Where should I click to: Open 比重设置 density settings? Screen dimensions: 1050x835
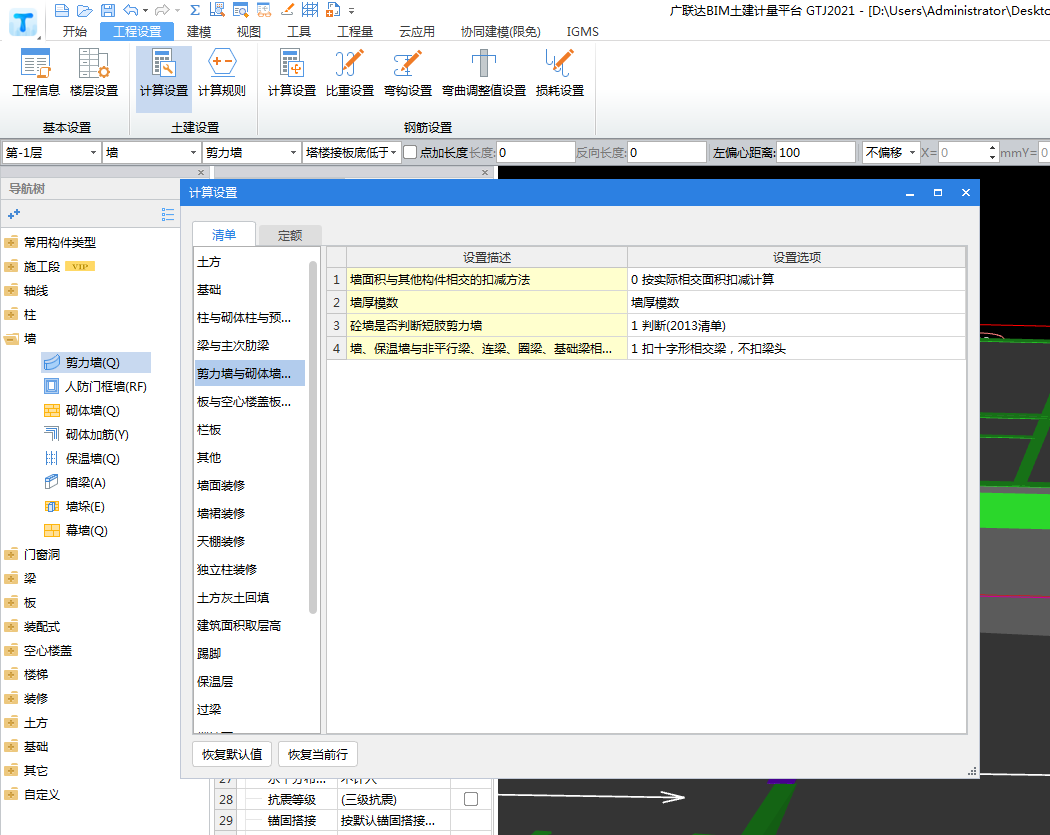(350, 73)
